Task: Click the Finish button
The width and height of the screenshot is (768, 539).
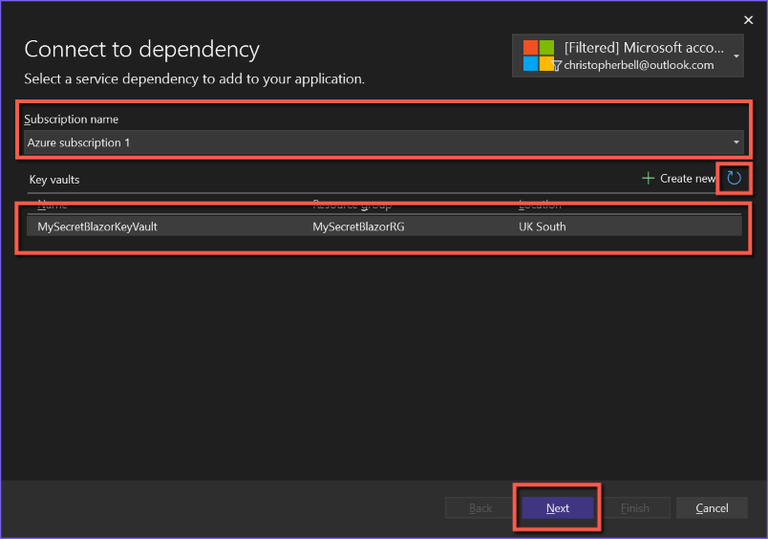Action: pyautogui.click(x=635, y=508)
